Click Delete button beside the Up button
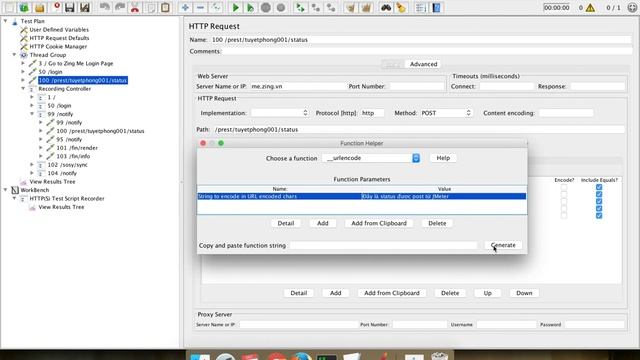 point(450,293)
